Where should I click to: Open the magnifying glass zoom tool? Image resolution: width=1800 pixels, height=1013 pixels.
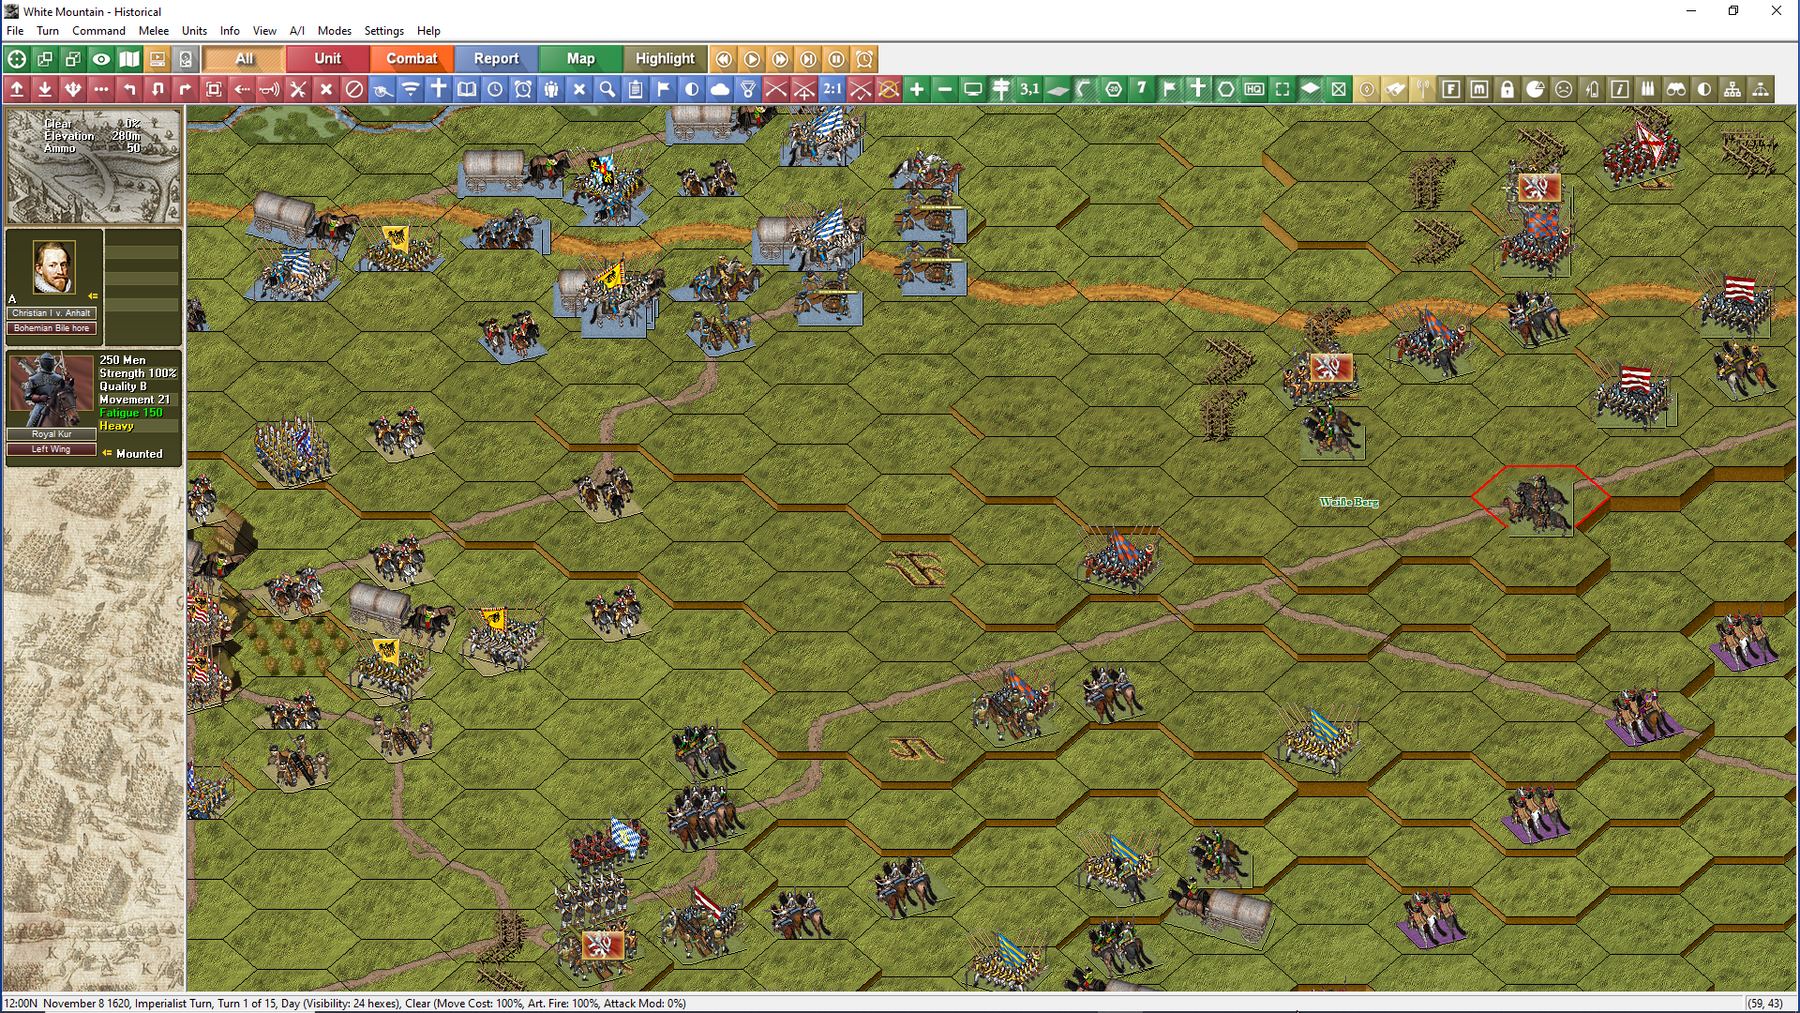tap(605, 89)
